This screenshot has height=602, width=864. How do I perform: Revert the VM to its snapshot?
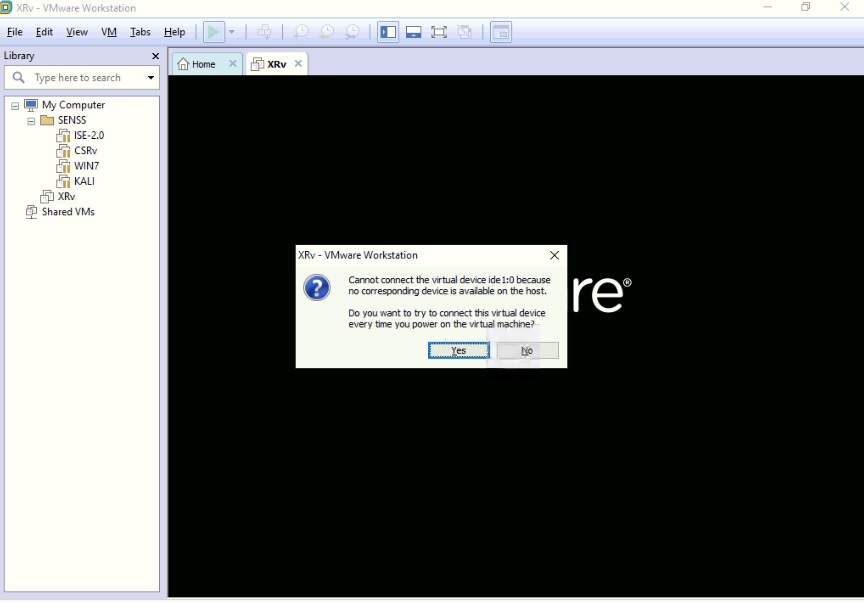pyautogui.click(x=327, y=31)
